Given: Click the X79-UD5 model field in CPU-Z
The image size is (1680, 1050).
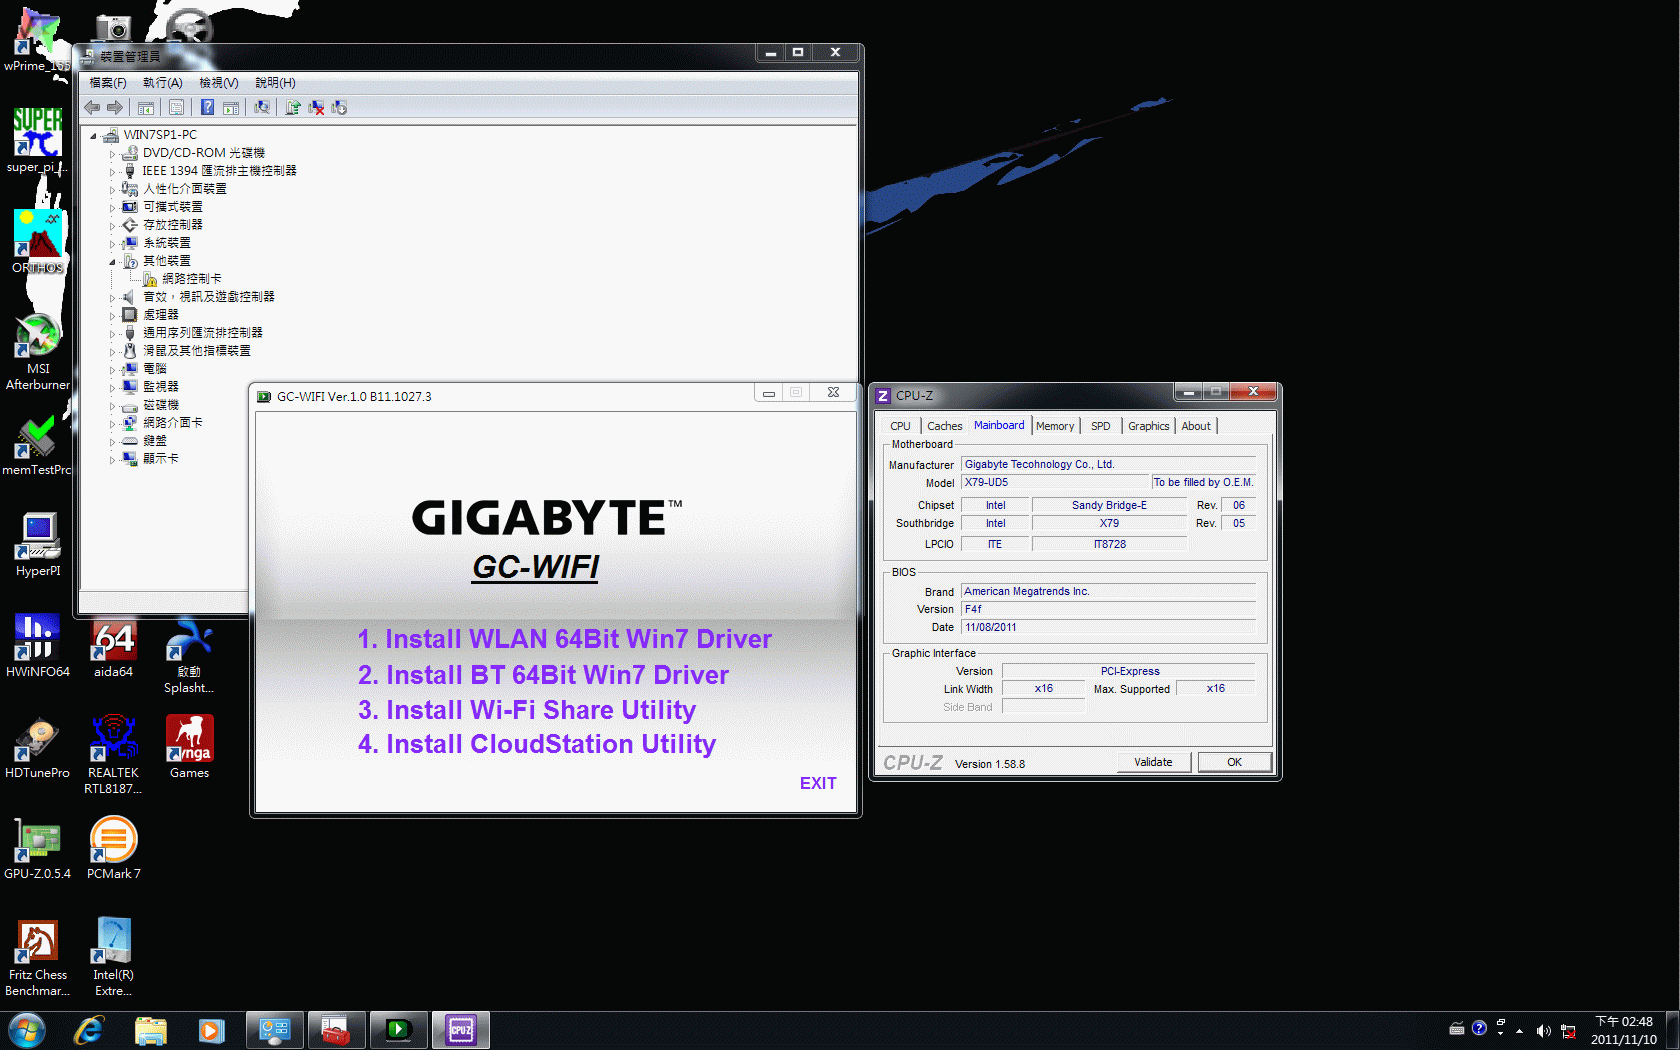Looking at the screenshot, I should [x=1055, y=482].
